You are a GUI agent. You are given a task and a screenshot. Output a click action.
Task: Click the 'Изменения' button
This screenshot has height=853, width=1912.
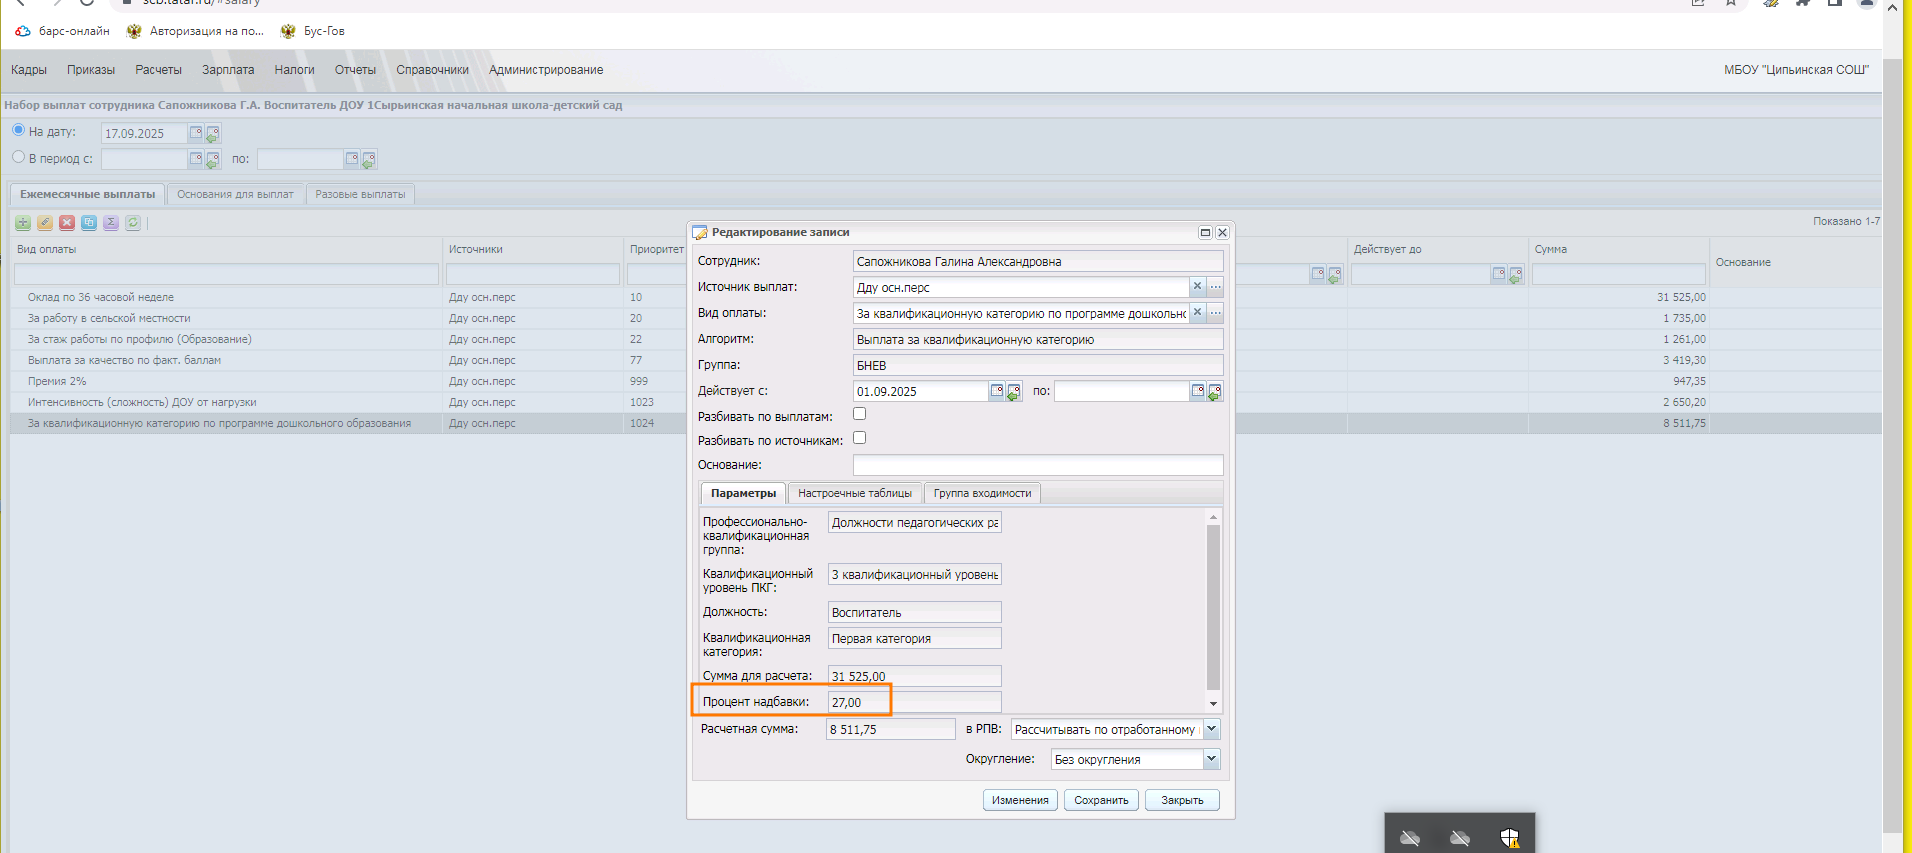(x=1020, y=800)
